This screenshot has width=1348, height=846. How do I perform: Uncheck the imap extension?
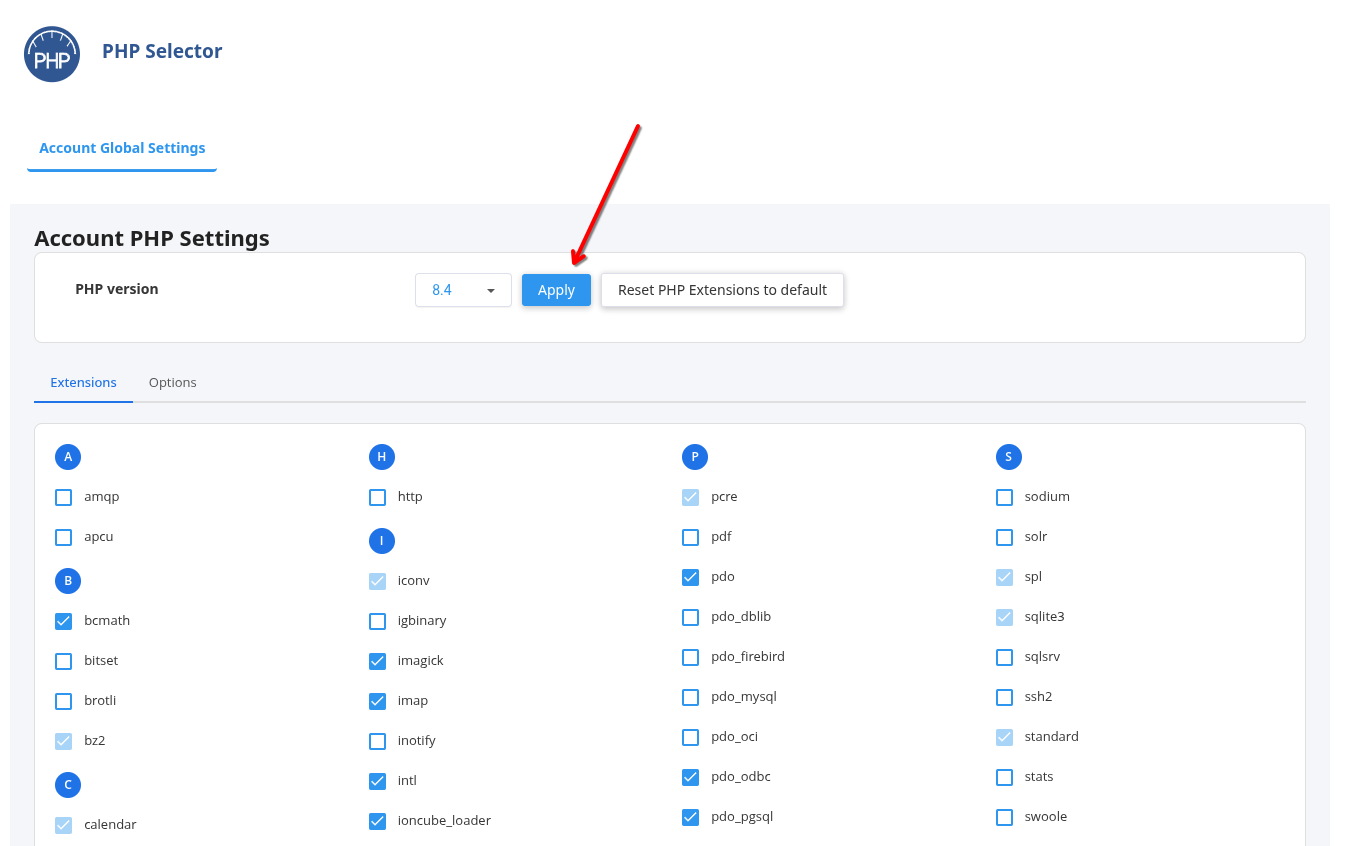pyautogui.click(x=378, y=701)
